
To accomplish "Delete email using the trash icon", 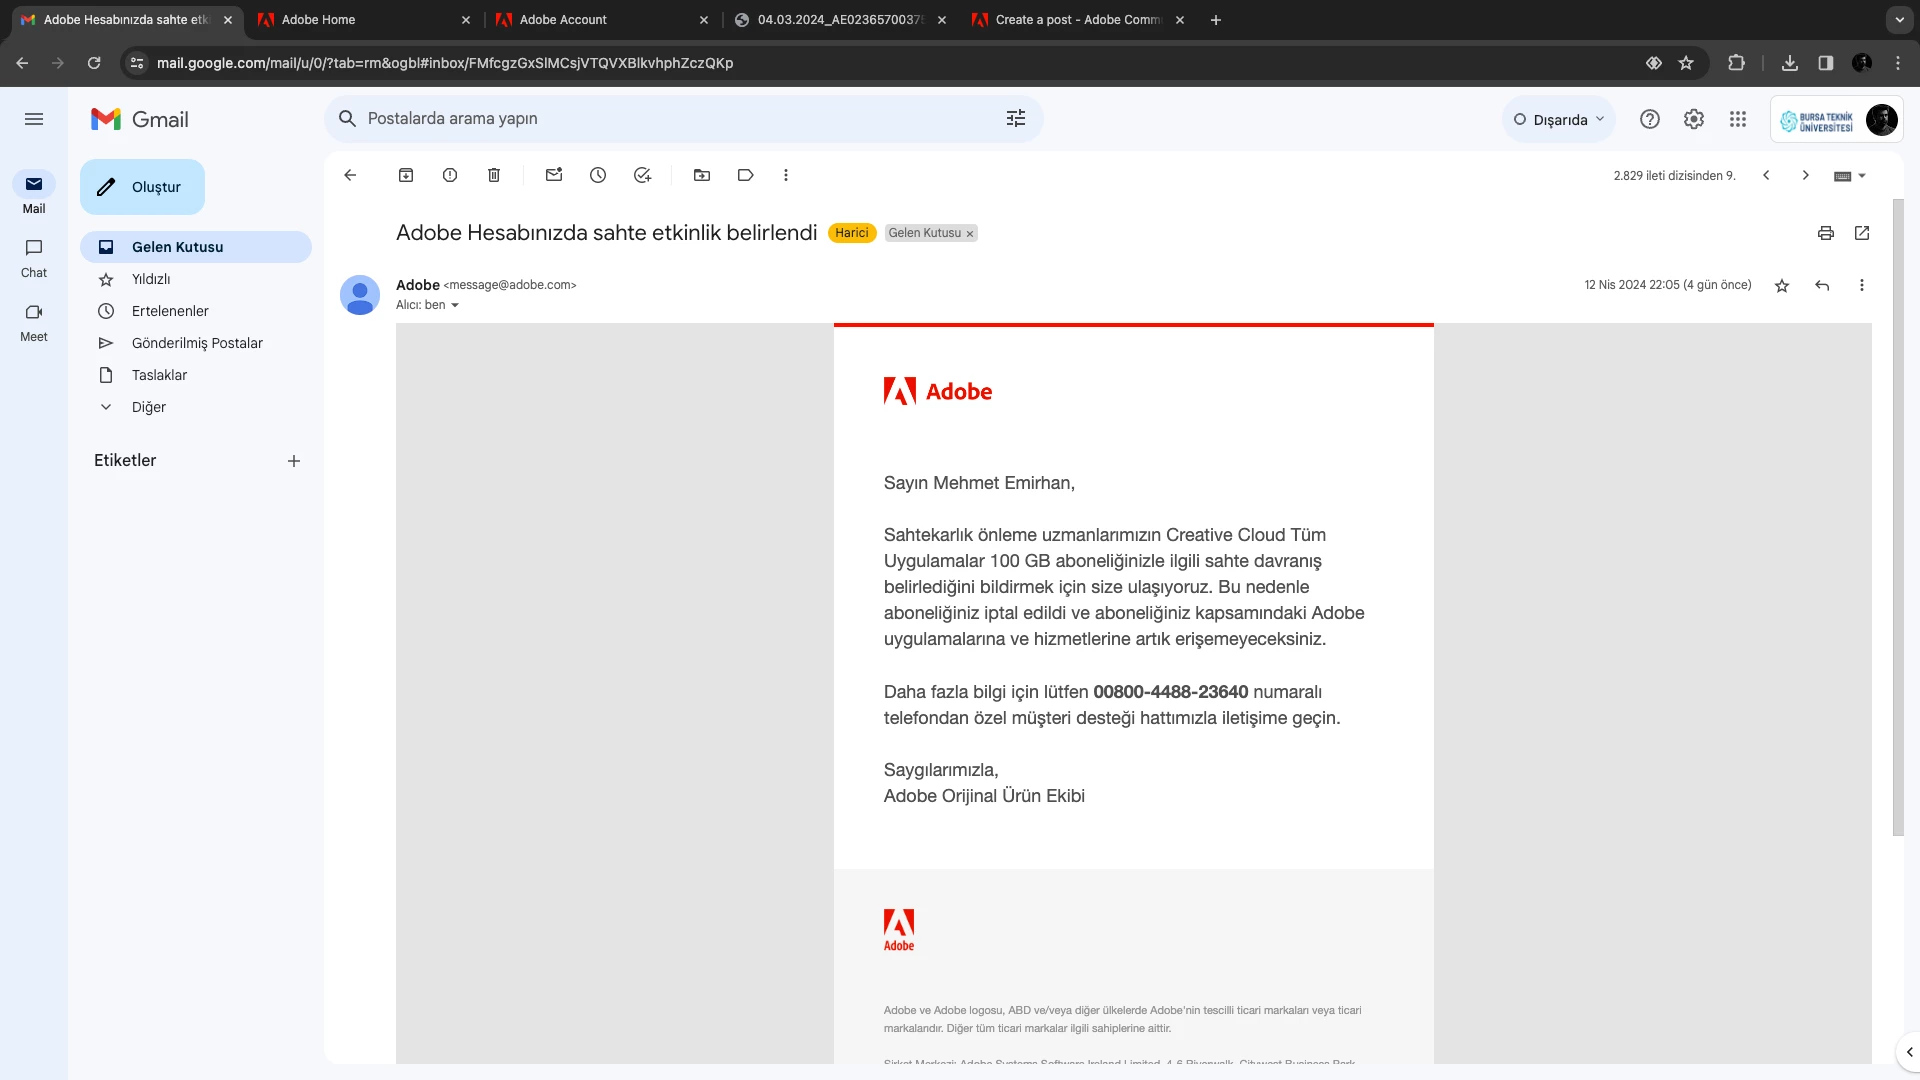I will coord(494,175).
